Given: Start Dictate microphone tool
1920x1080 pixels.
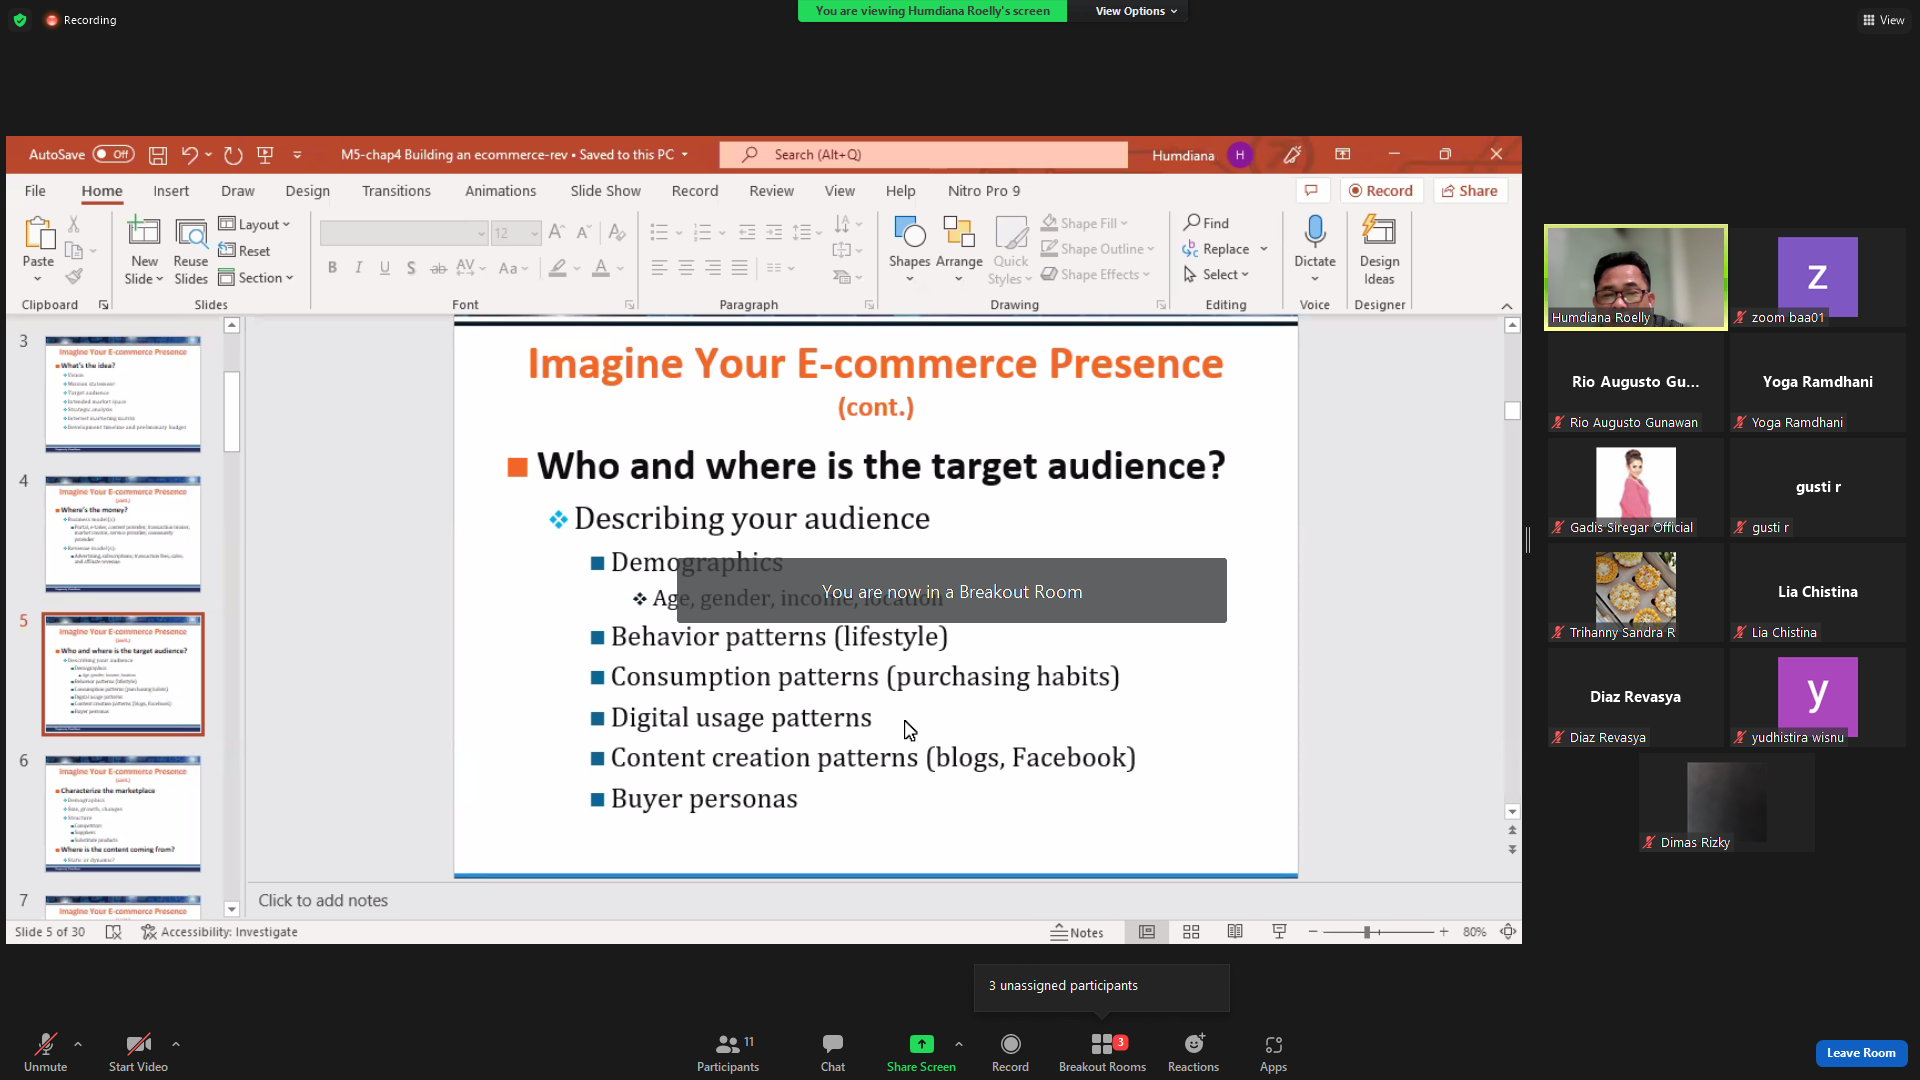Looking at the screenshot, I should coord(1315,250).
